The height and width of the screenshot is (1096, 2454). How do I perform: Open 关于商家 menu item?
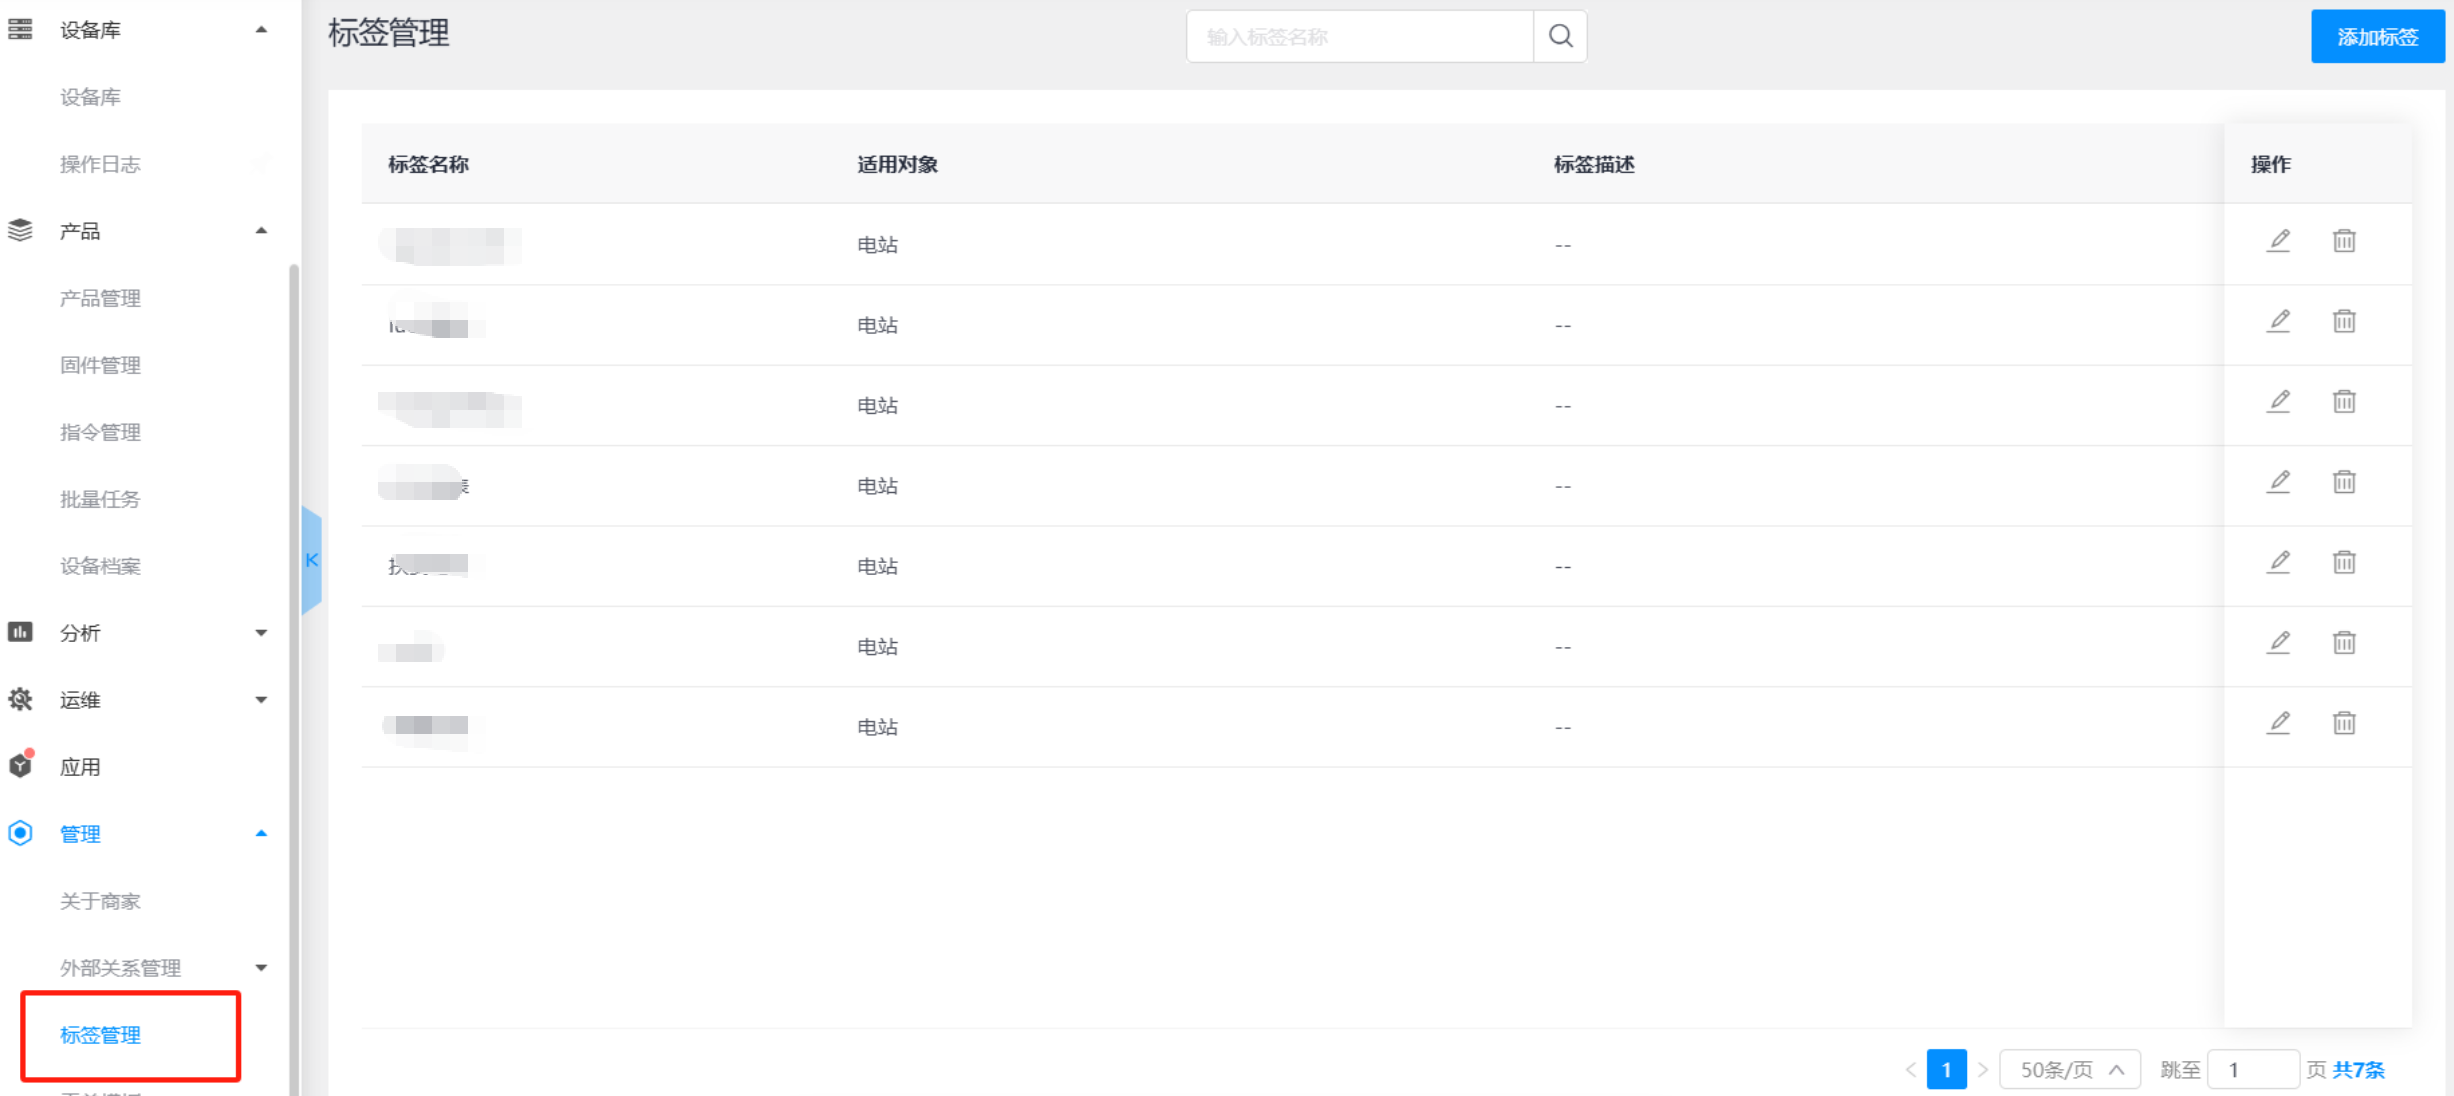100,901
